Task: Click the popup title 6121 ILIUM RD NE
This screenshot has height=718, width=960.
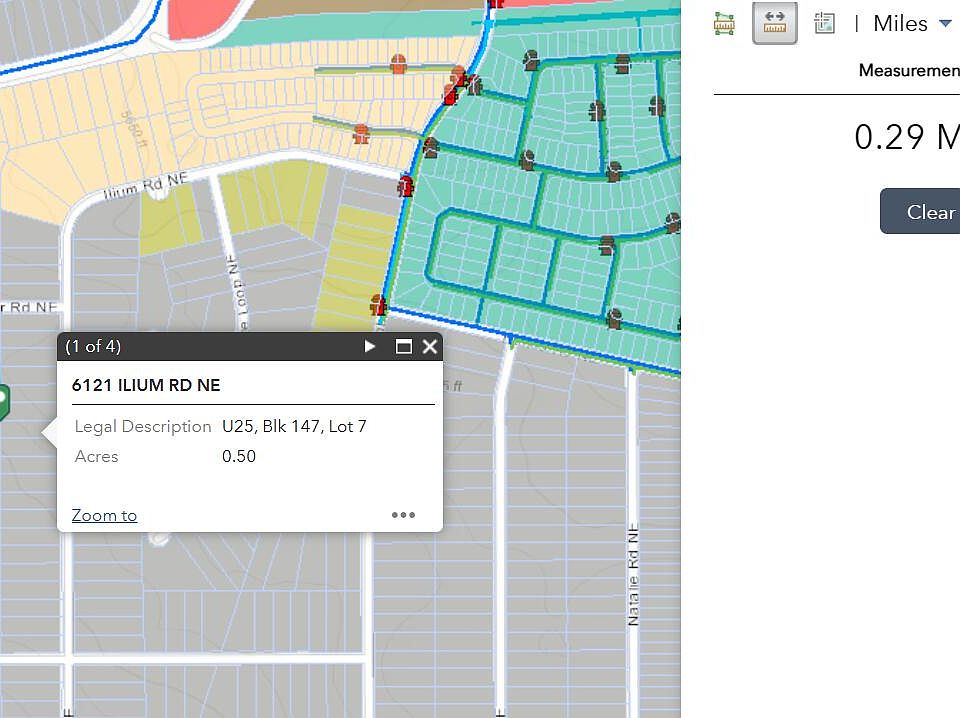Action: pyautogui.click(x=146, y=385)
